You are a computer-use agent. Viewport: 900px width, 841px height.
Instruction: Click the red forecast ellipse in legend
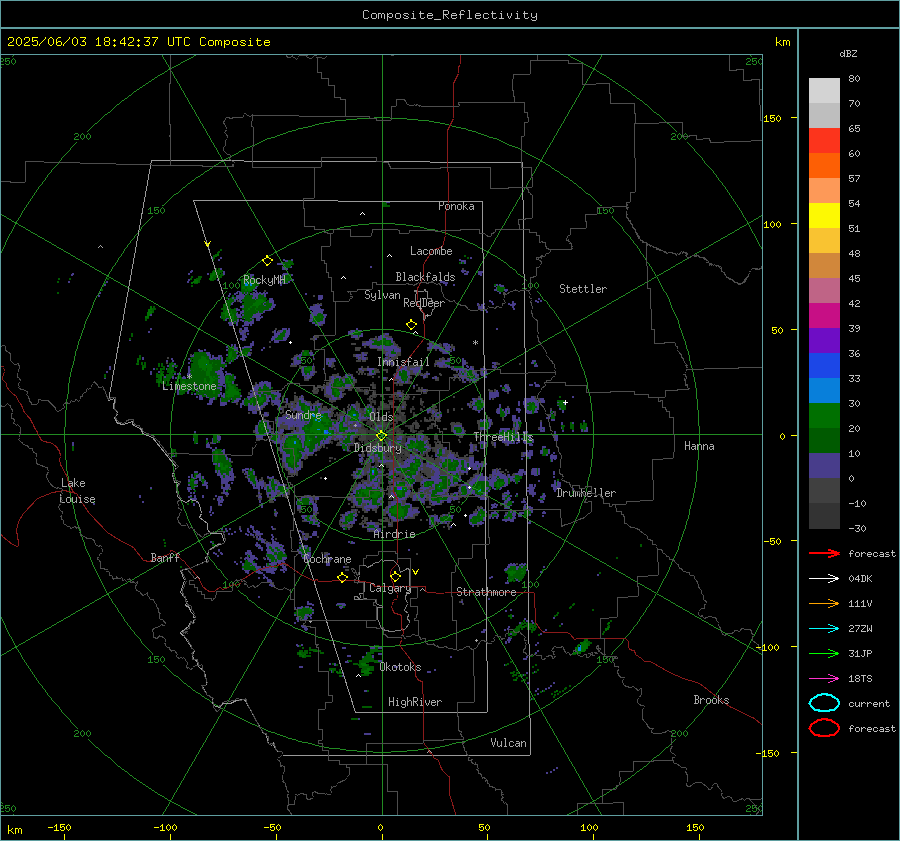tap(824, 728)
